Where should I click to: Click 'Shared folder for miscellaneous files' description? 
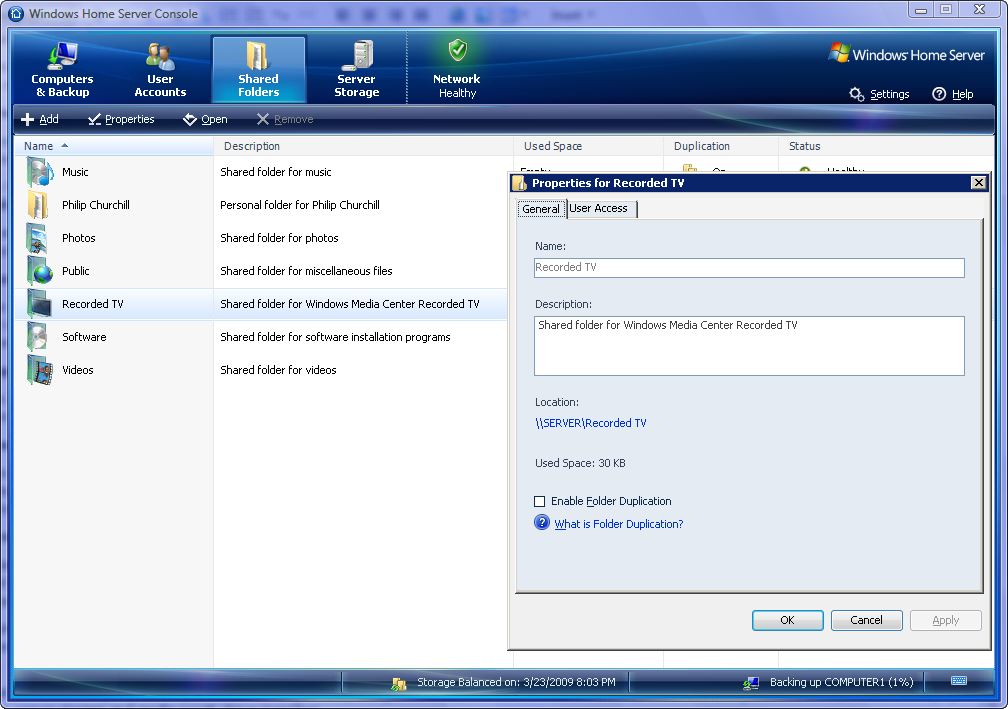click(x=306, y=271)
